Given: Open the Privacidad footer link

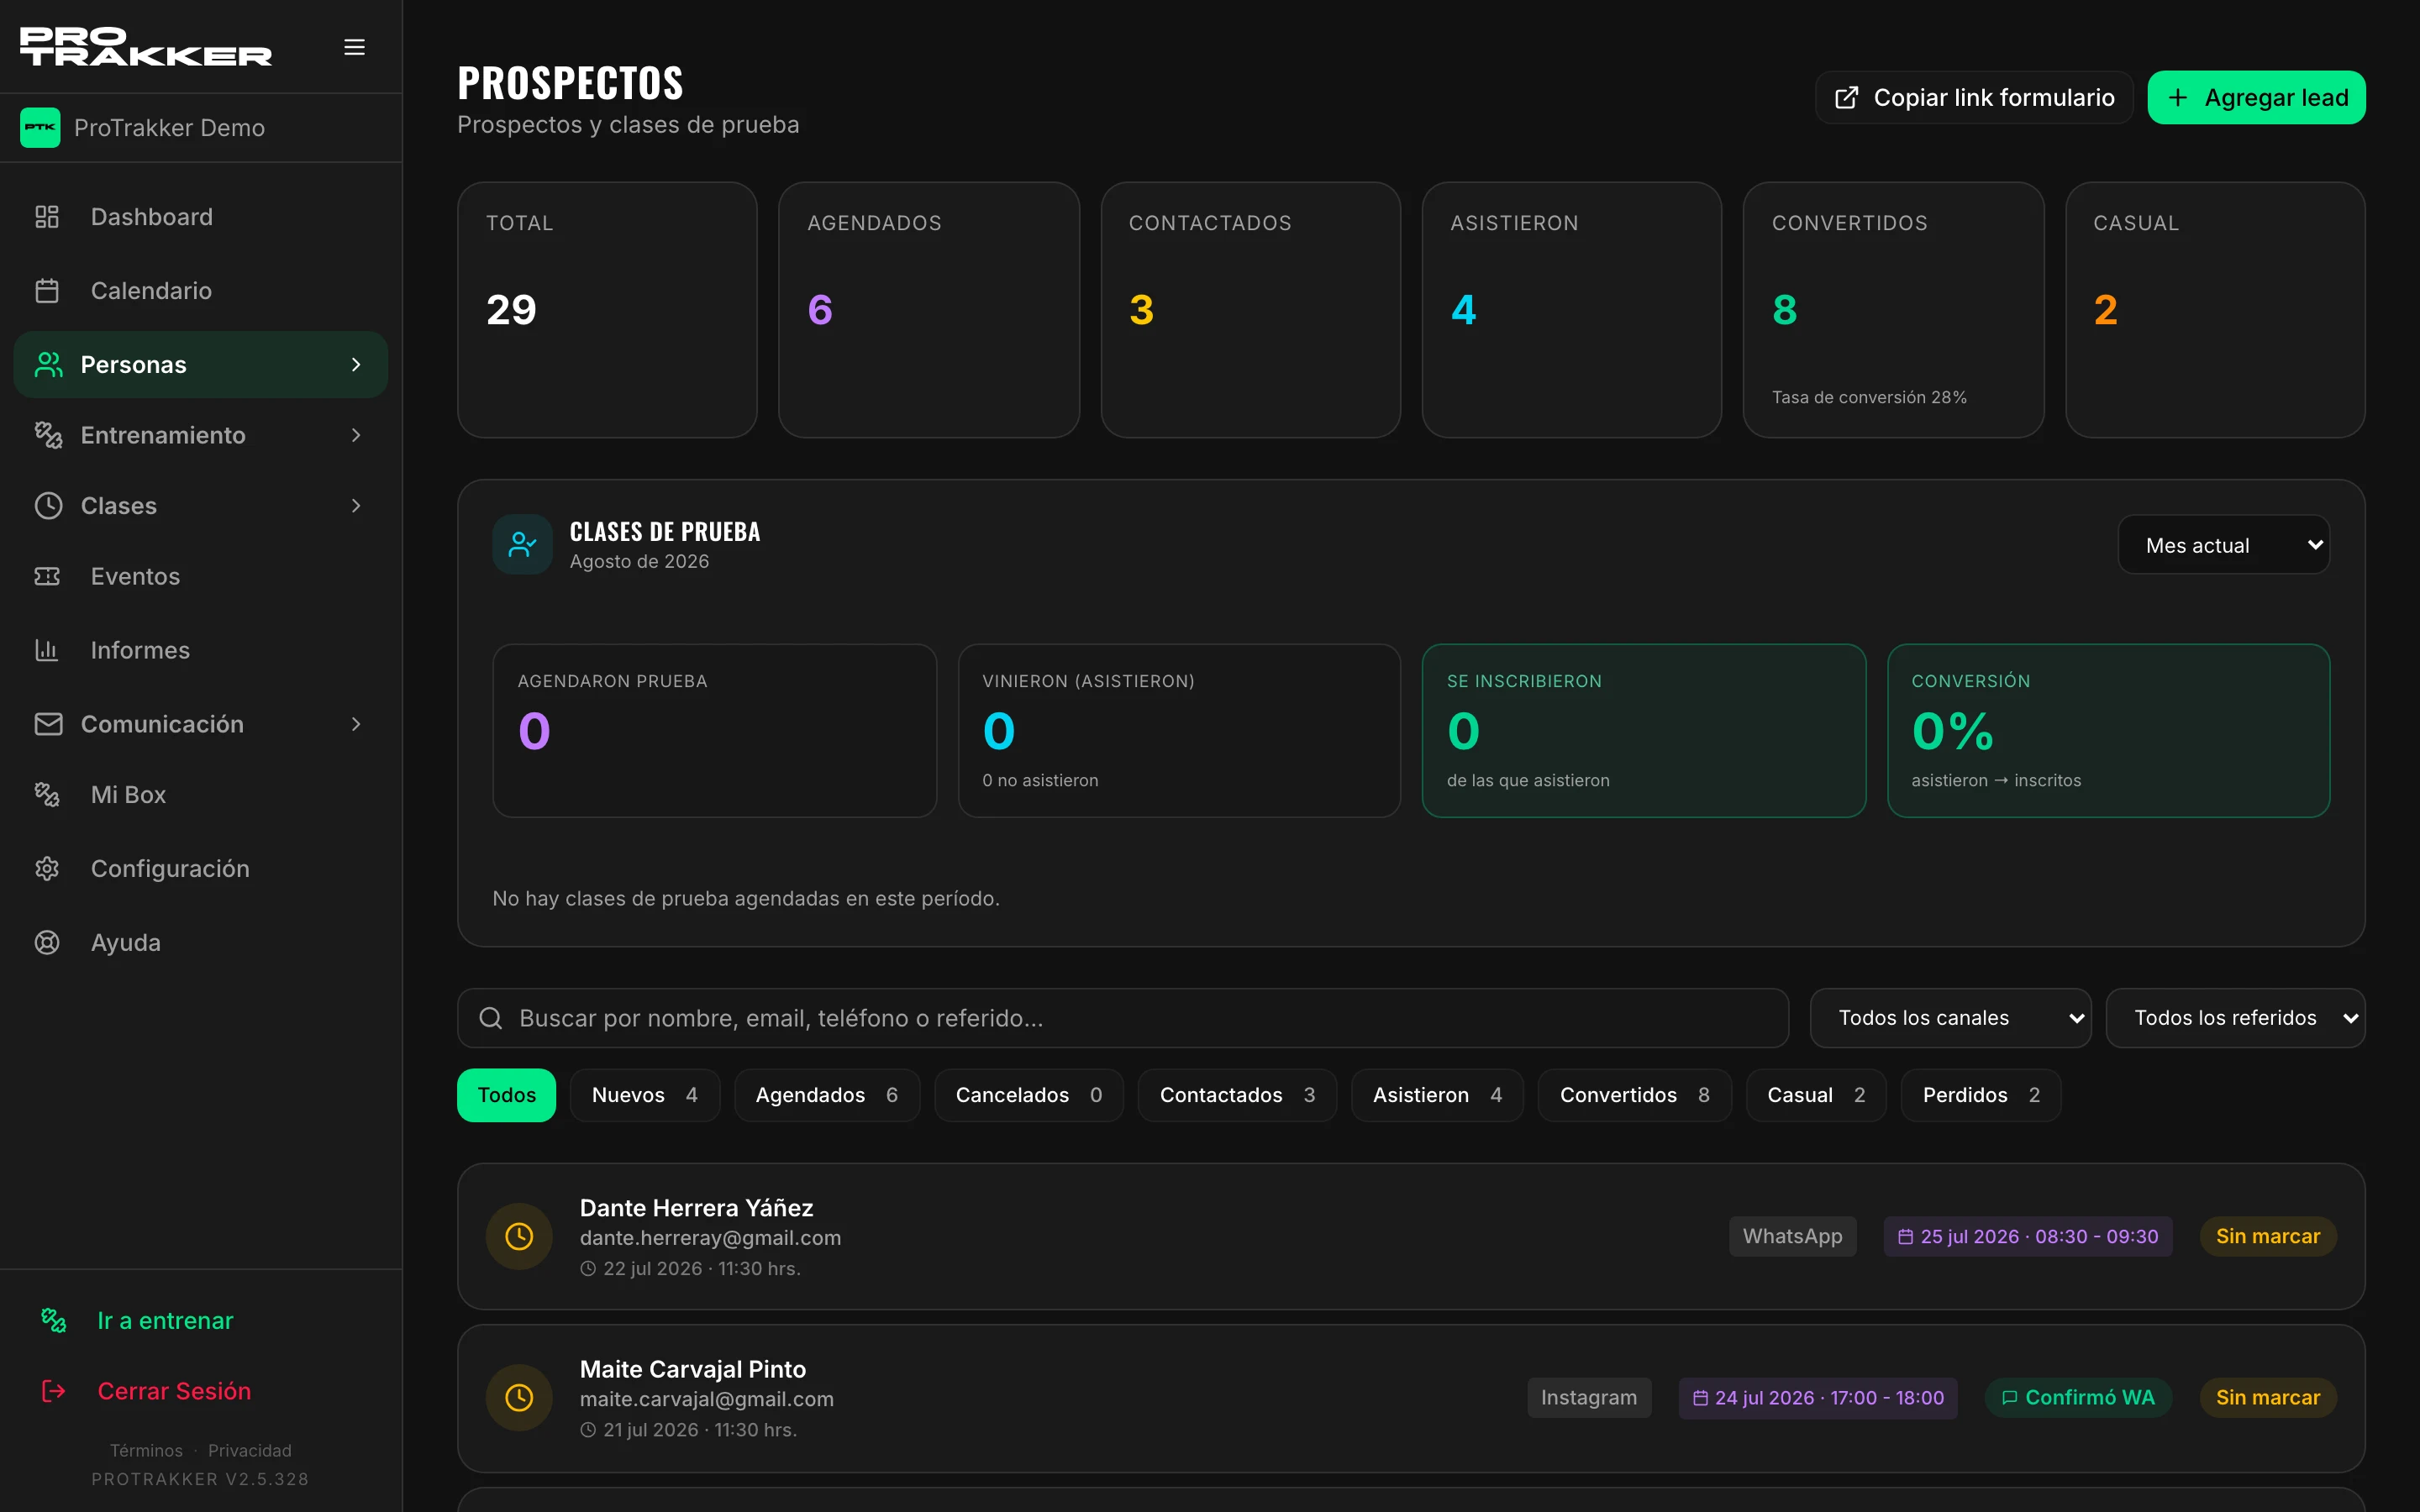Looking at the screenshot, I should [x=250, y=1450].
